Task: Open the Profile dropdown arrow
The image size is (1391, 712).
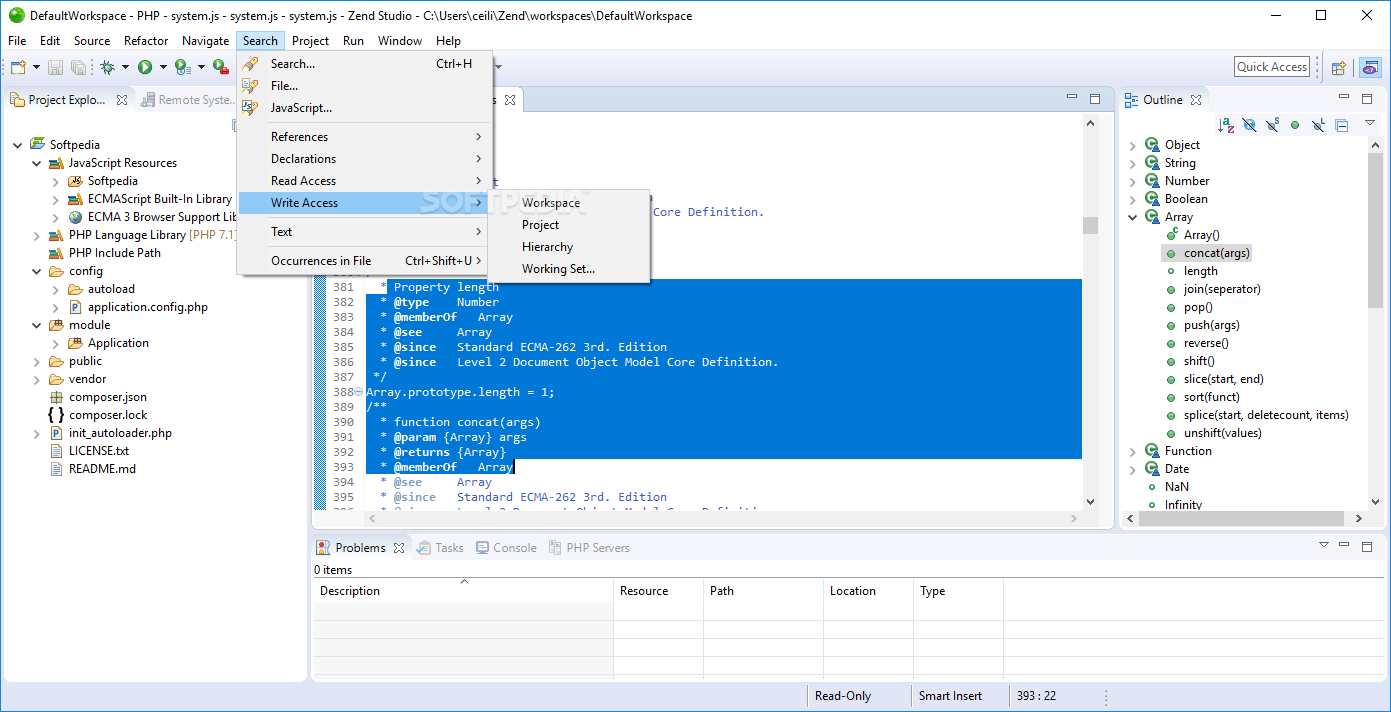Action: point(201,67)
